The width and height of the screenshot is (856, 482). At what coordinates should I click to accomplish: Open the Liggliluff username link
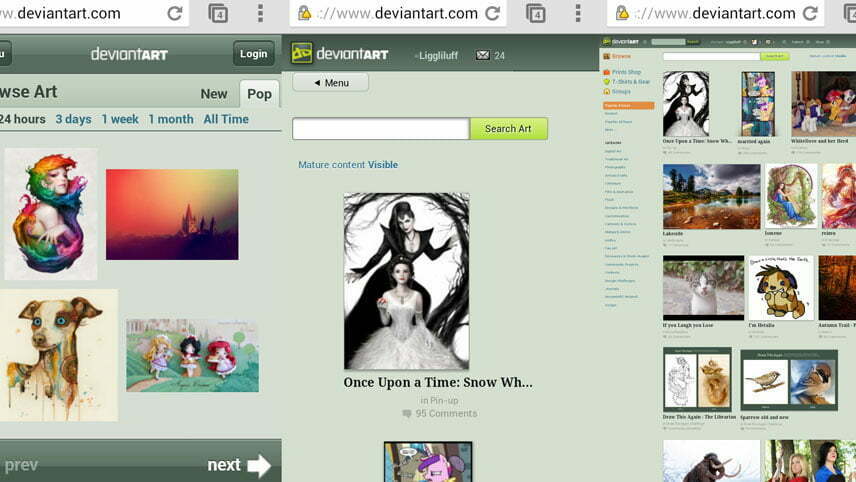pyautogui.click(x=436, y=55)
